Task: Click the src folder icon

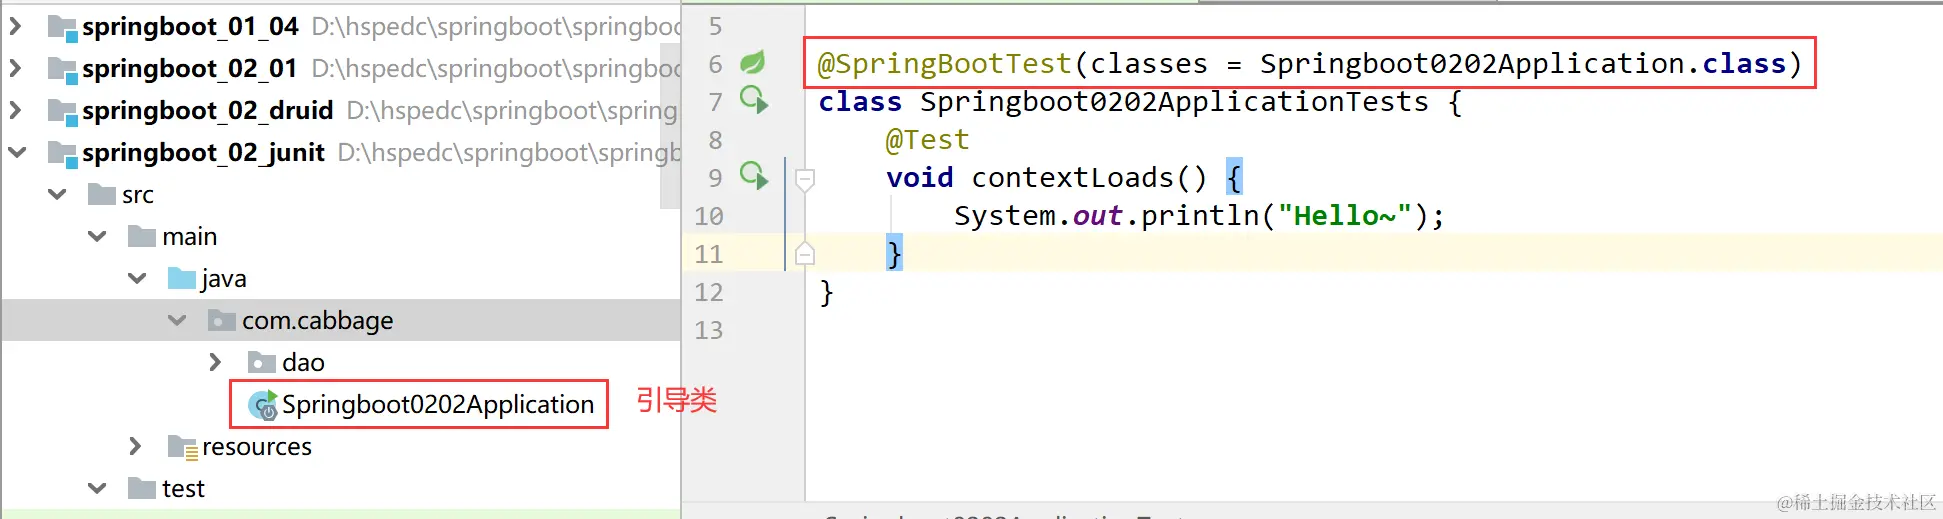Action: [x=102, y=195]
